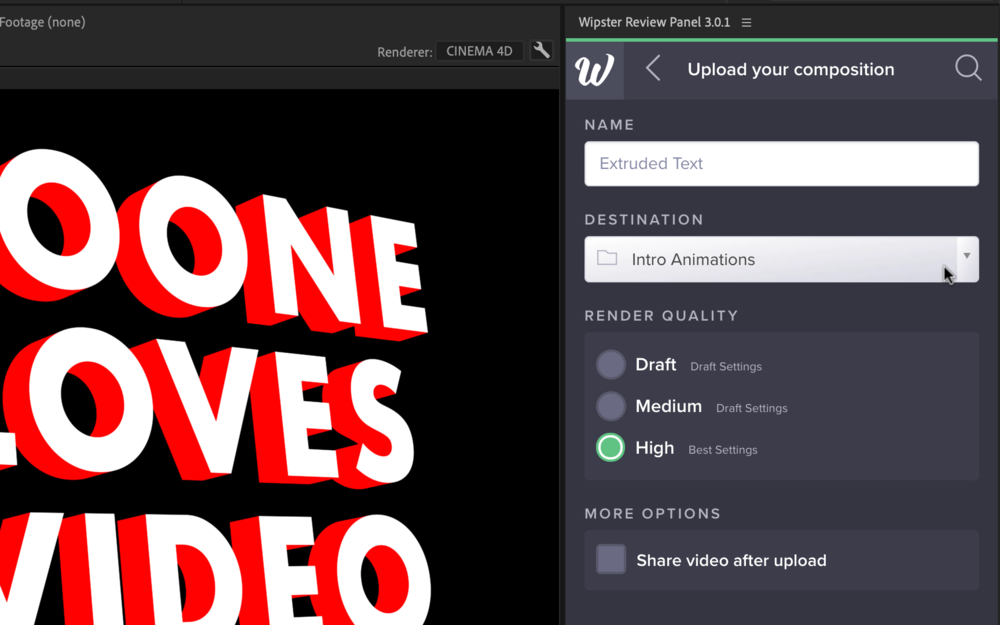Click the folder icon in Destination field
The image size is (1000, 625).
(607, 258)
